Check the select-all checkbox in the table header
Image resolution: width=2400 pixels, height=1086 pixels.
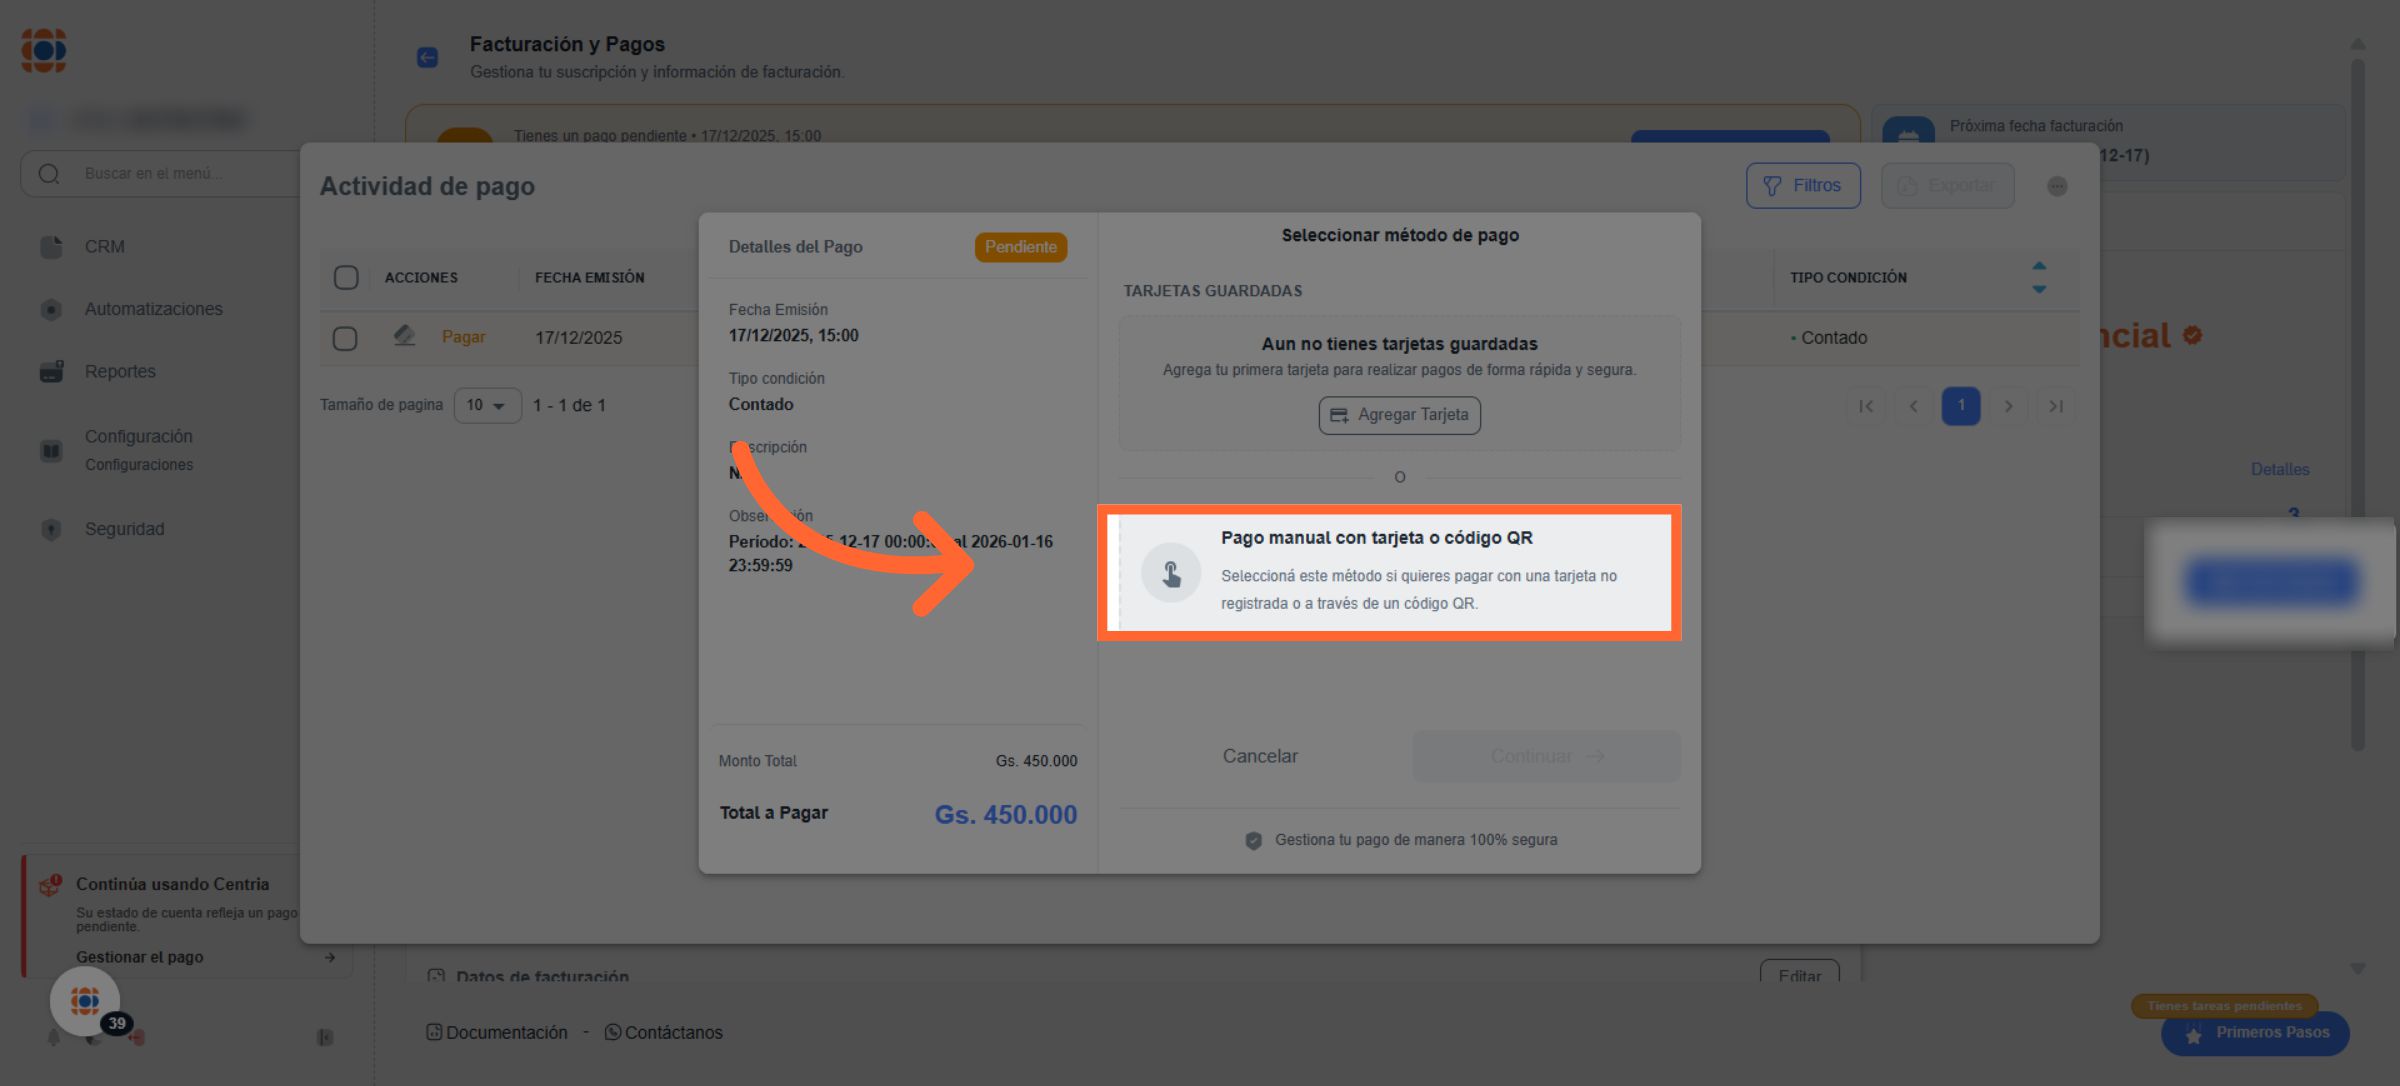pyautogui.click(x=346, y=278)
